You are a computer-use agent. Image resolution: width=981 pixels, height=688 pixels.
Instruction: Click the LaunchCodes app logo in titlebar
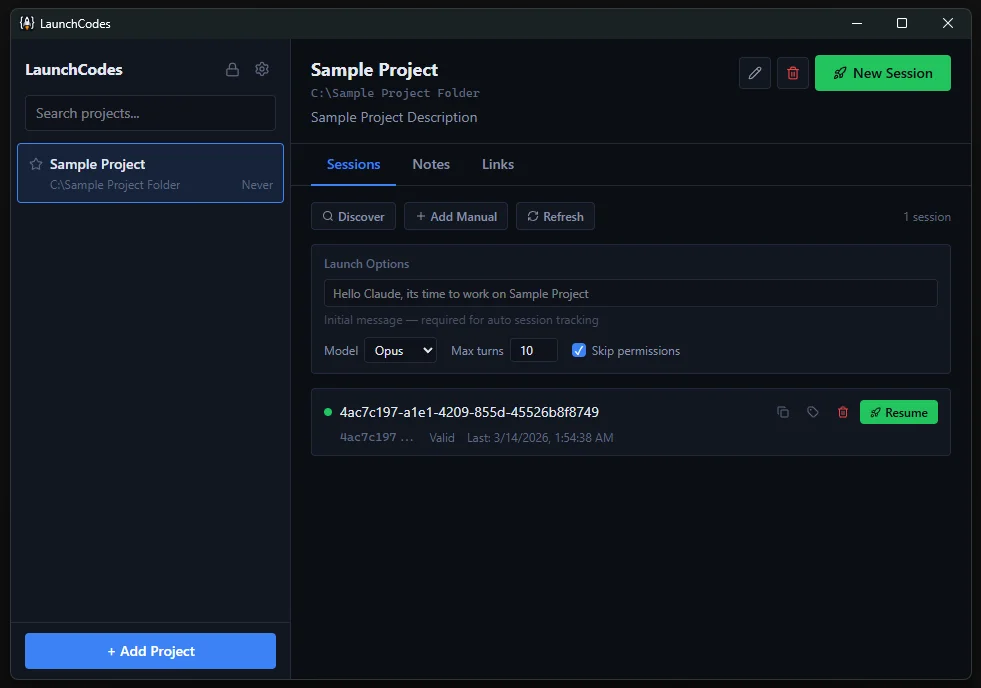tap(25, 22)
